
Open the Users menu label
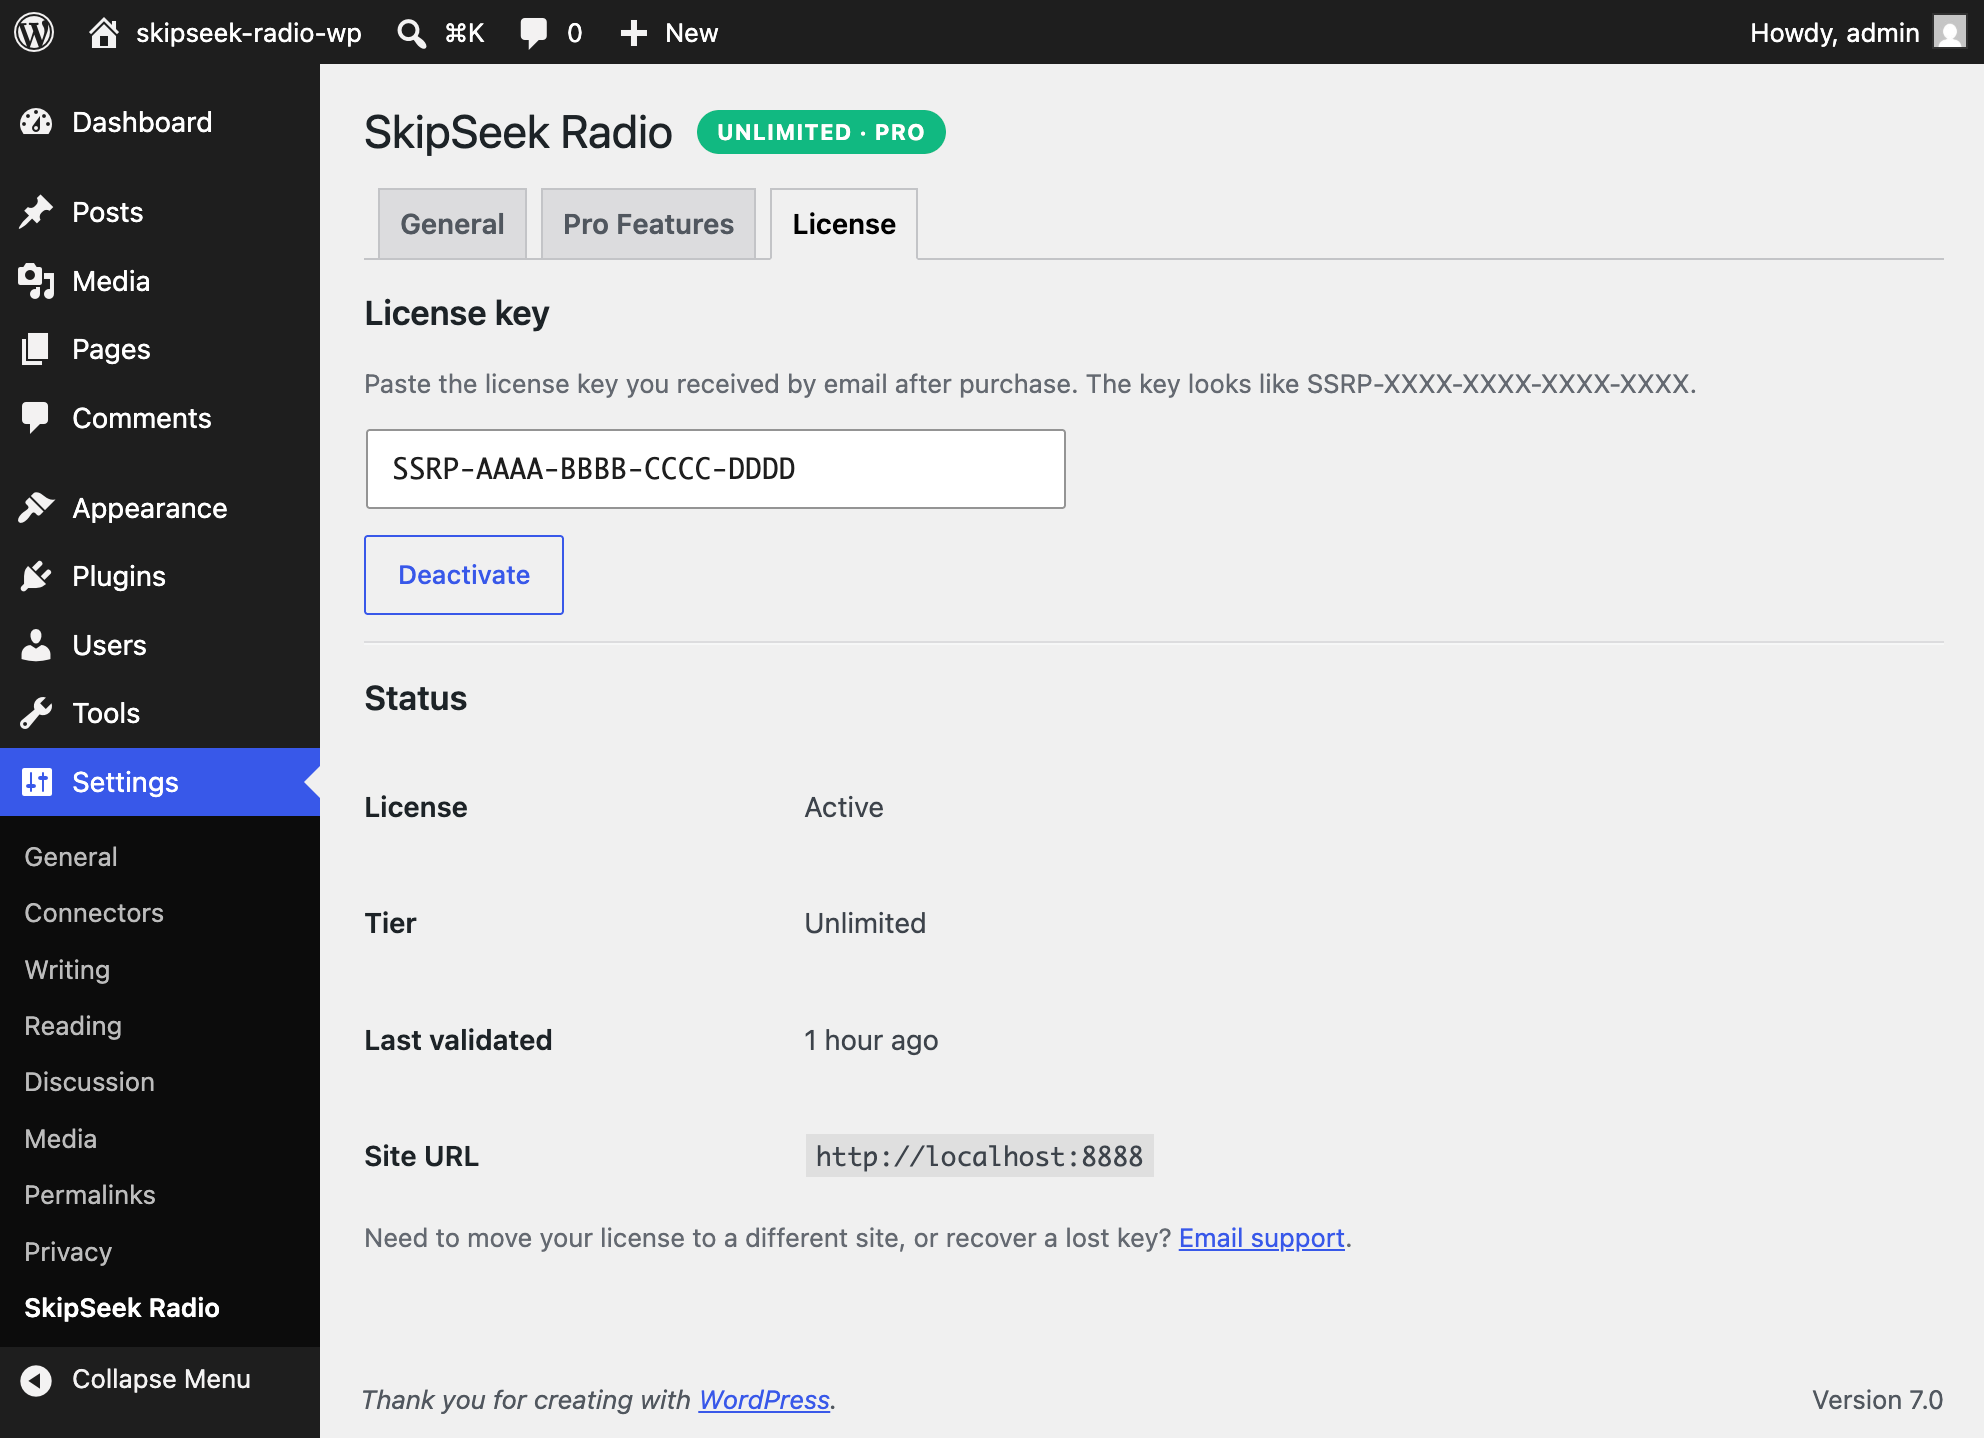coord(109,645)
